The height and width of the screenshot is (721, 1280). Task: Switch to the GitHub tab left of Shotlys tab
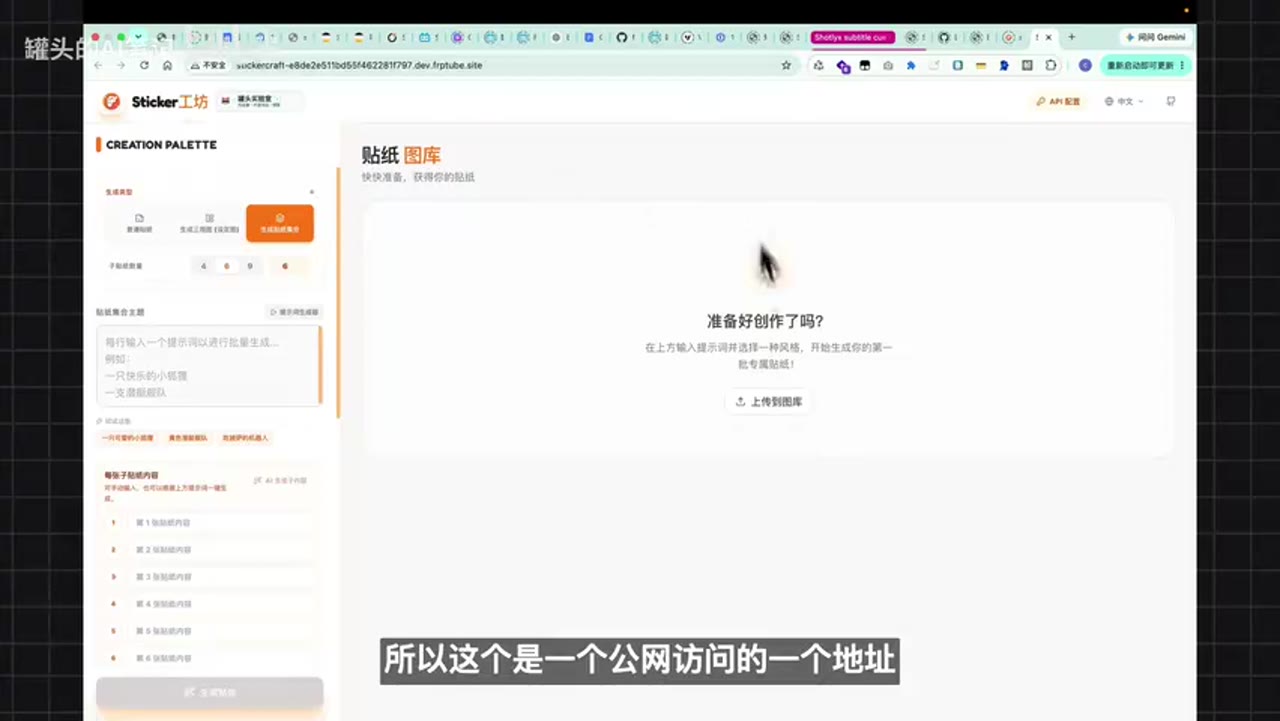(624, 37)
